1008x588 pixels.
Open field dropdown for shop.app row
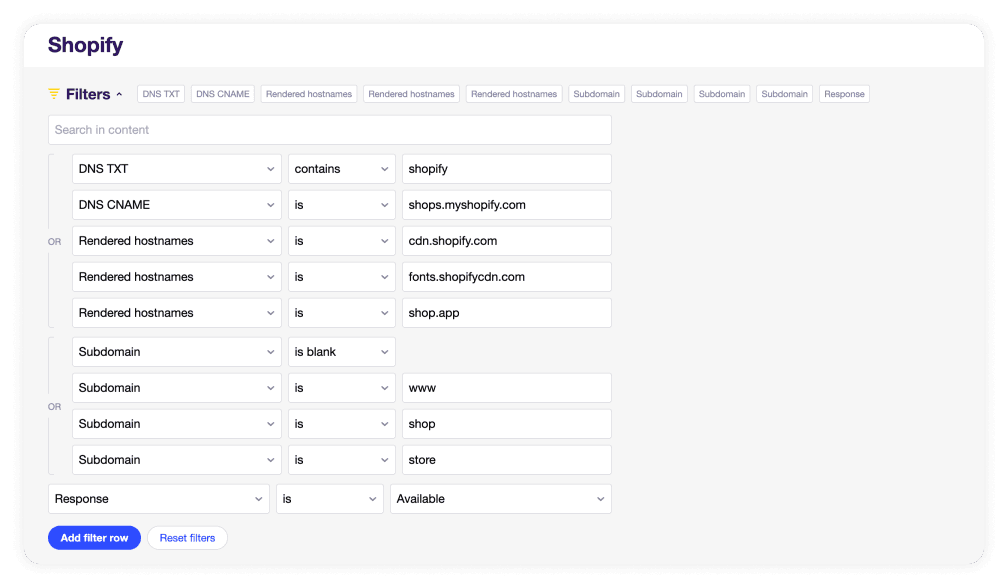coord(177,313)
